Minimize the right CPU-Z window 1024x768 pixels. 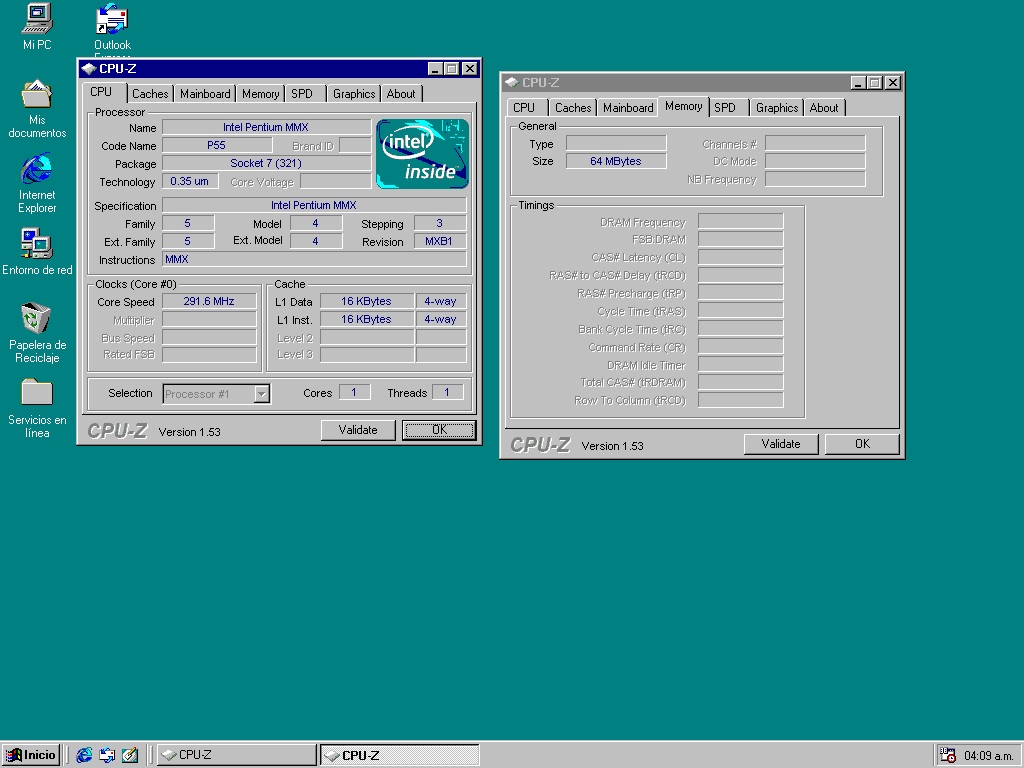858,83
